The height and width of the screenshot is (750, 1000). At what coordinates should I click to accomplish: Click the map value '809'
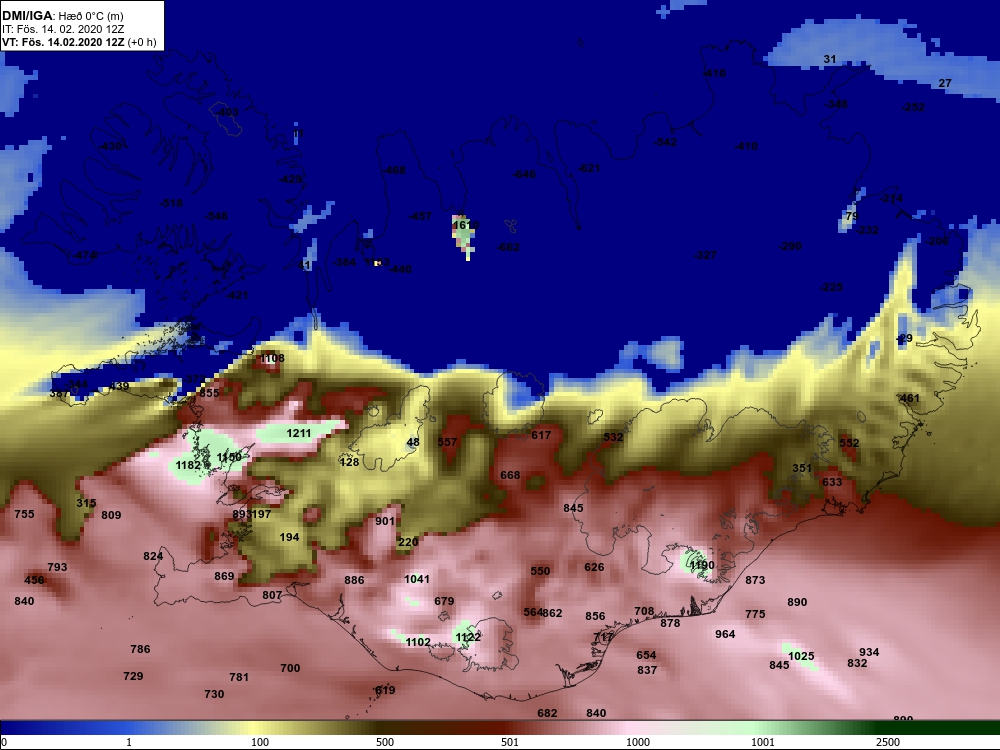(x=111, y=515)
